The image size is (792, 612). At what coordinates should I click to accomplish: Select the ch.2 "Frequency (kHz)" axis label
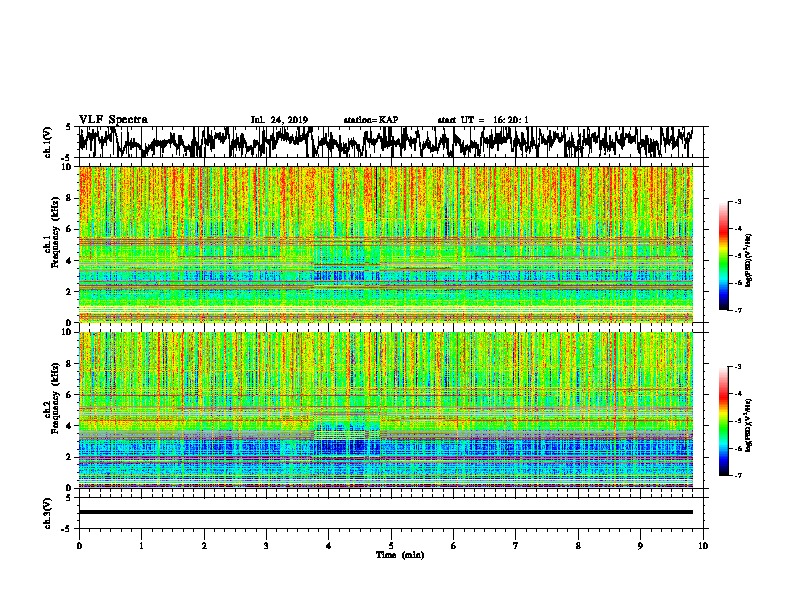55,397
